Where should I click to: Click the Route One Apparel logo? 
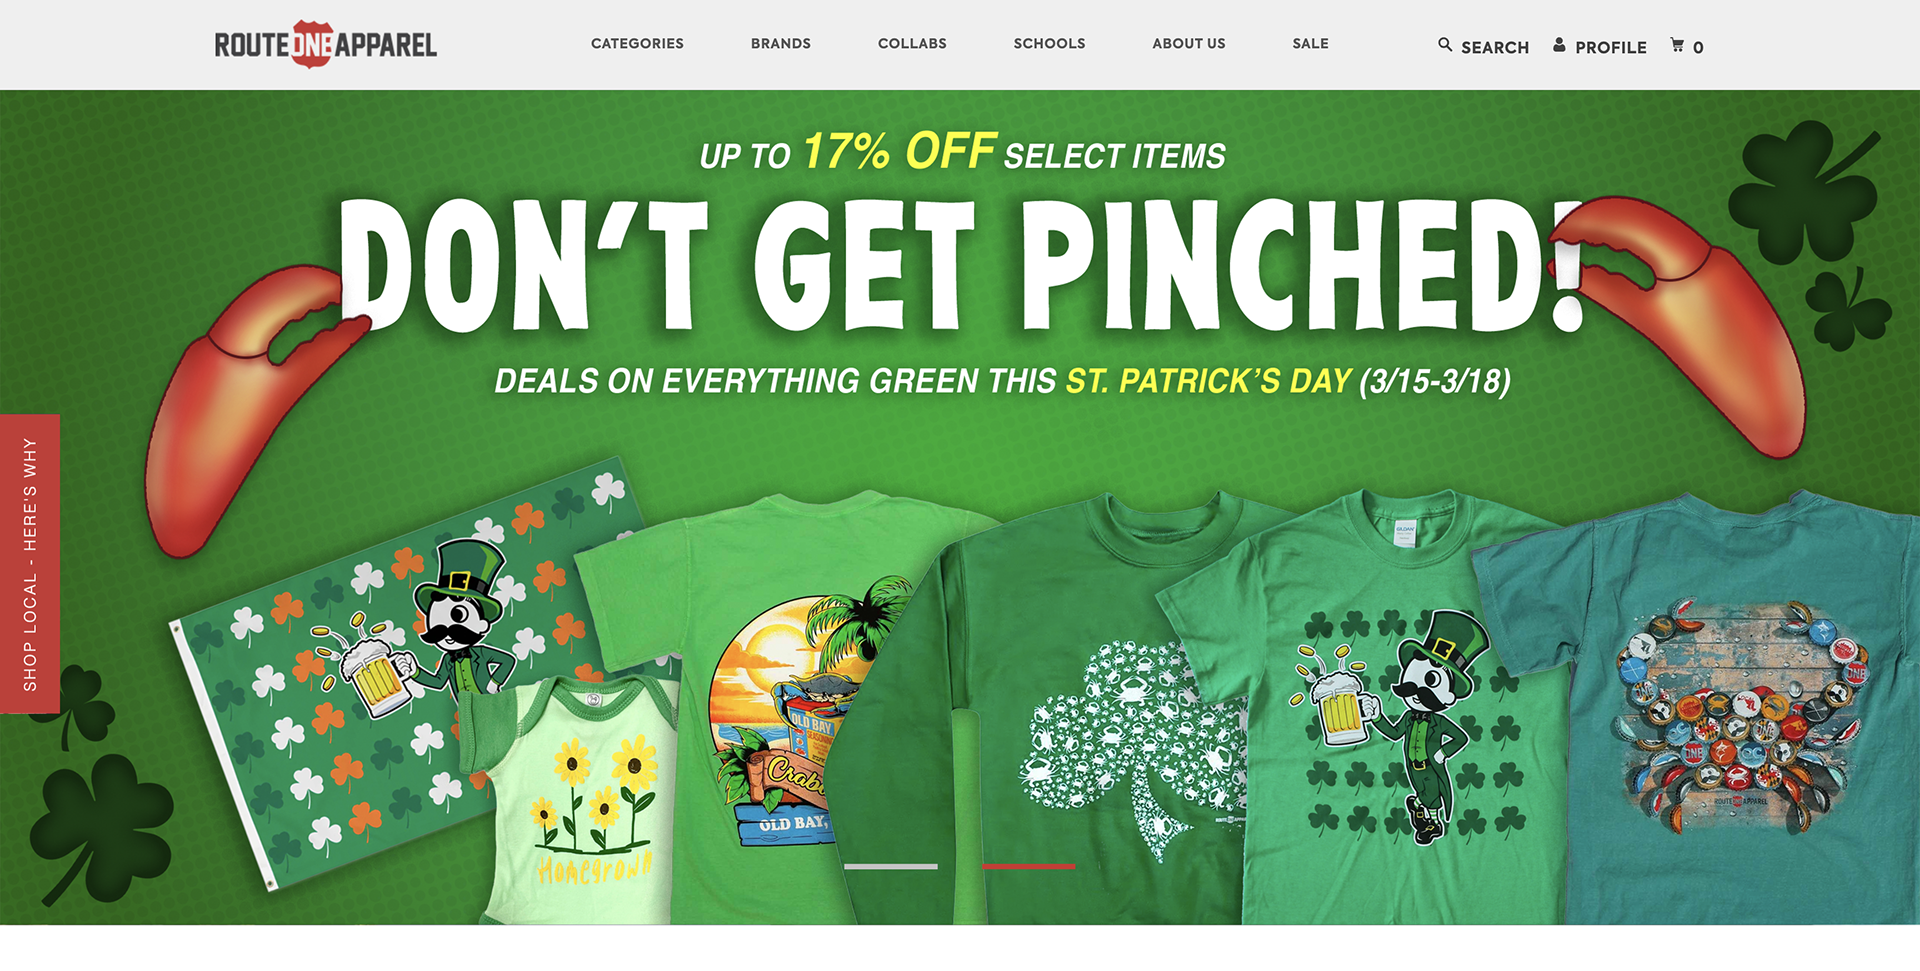326,44
